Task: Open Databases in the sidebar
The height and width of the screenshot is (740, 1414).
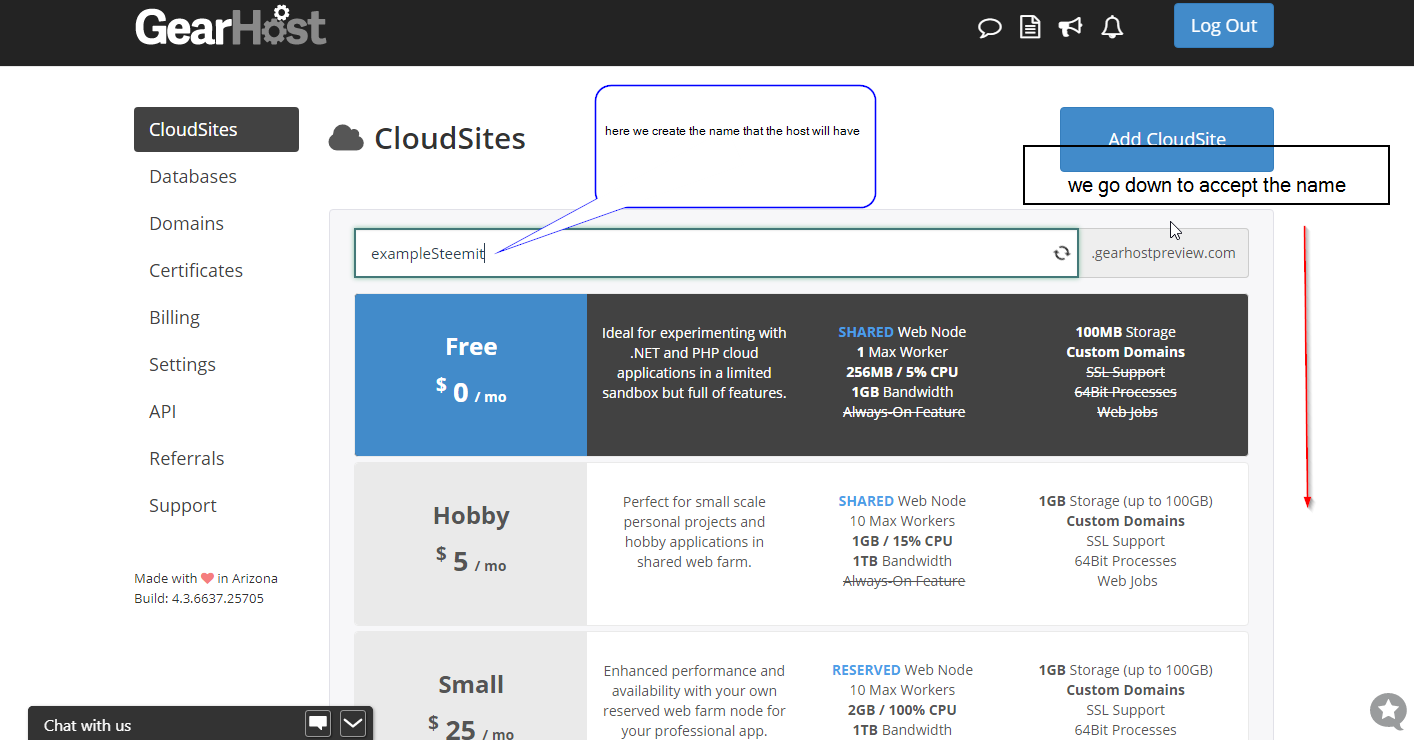Action: click(193, 176)
